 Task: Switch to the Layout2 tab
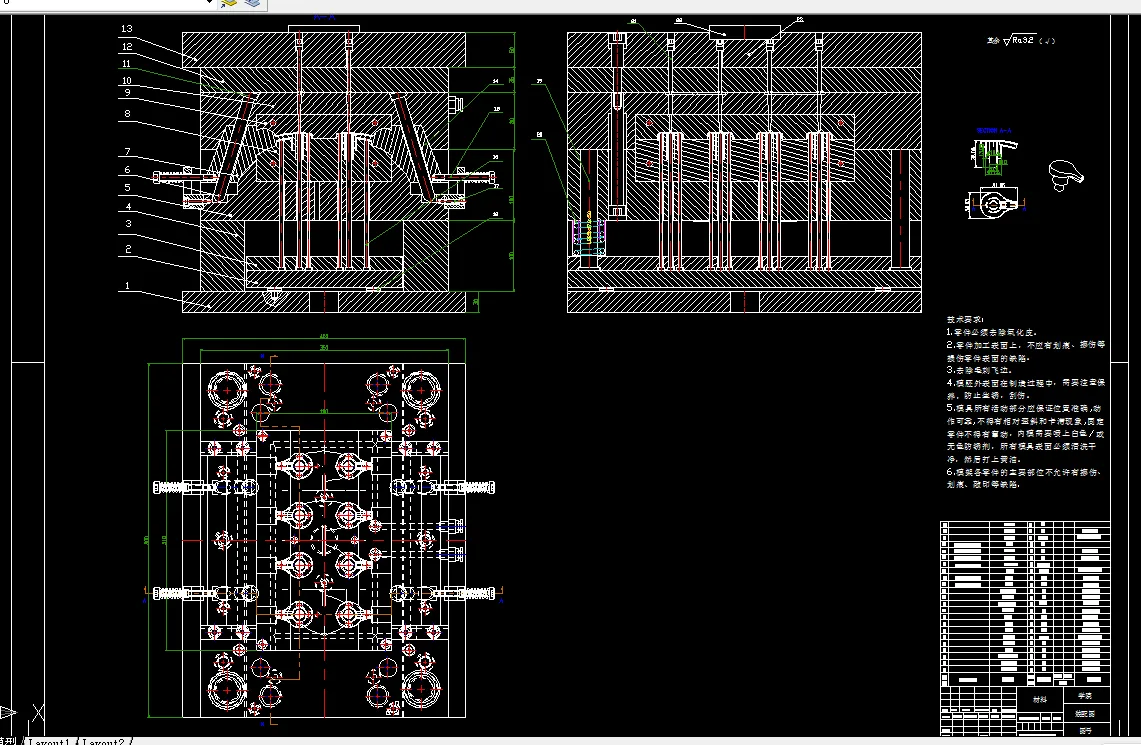point(103,742)
